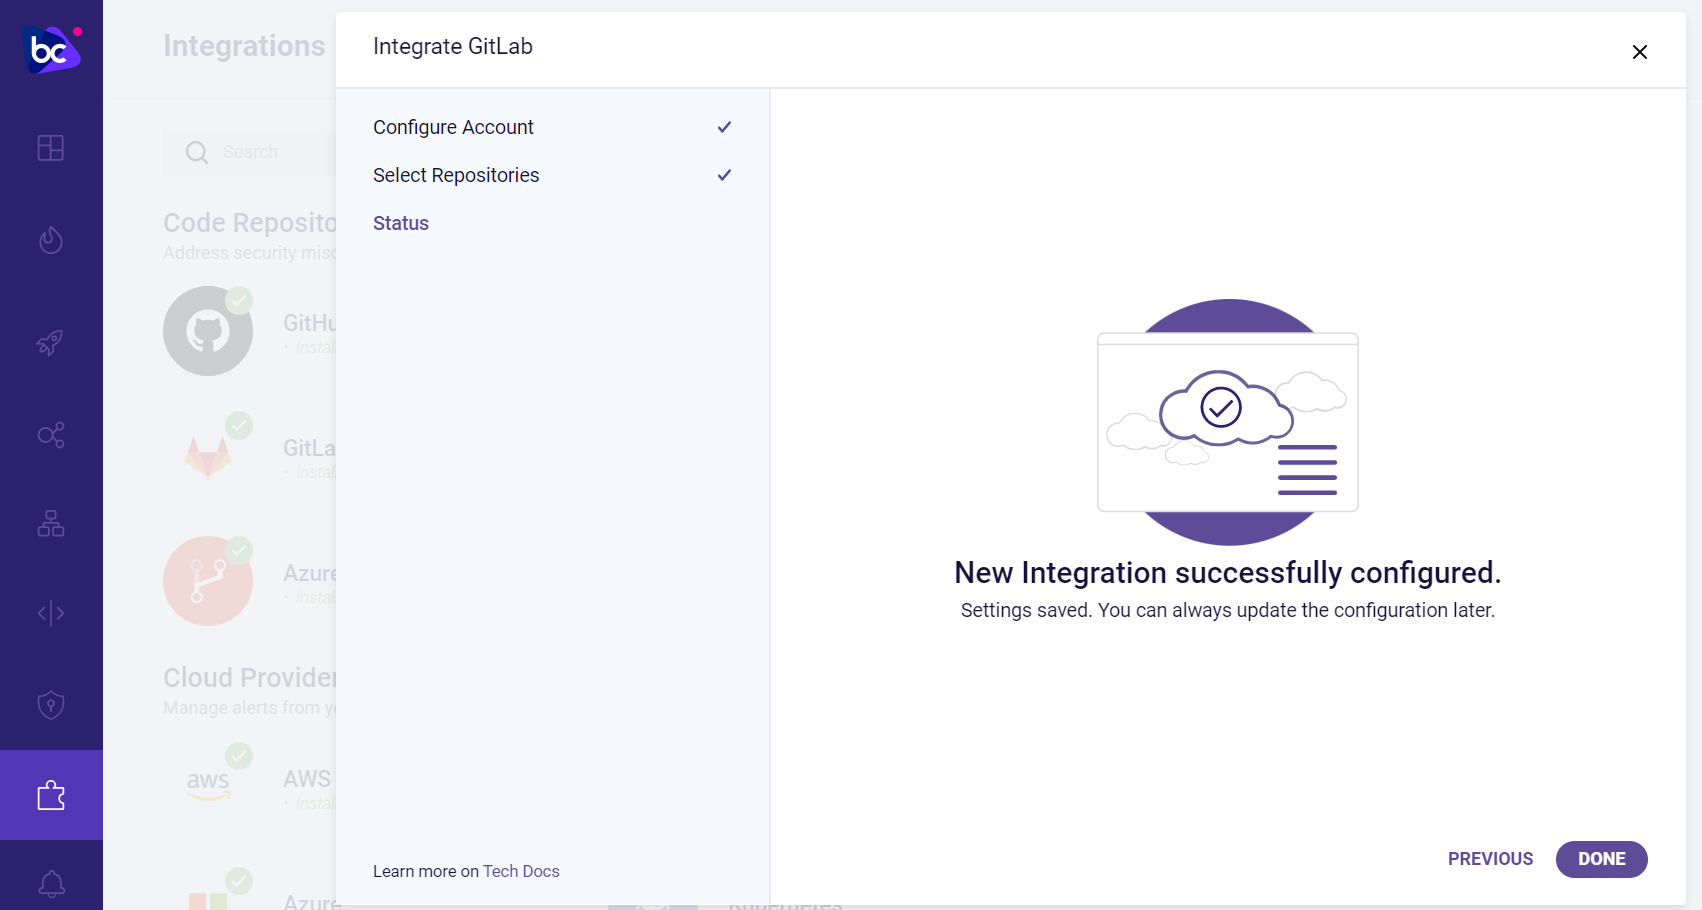Click the 'New Integration successfully configured.' heading
The height and width of the screenshot is (910, 1702).
click(1228, 573)
